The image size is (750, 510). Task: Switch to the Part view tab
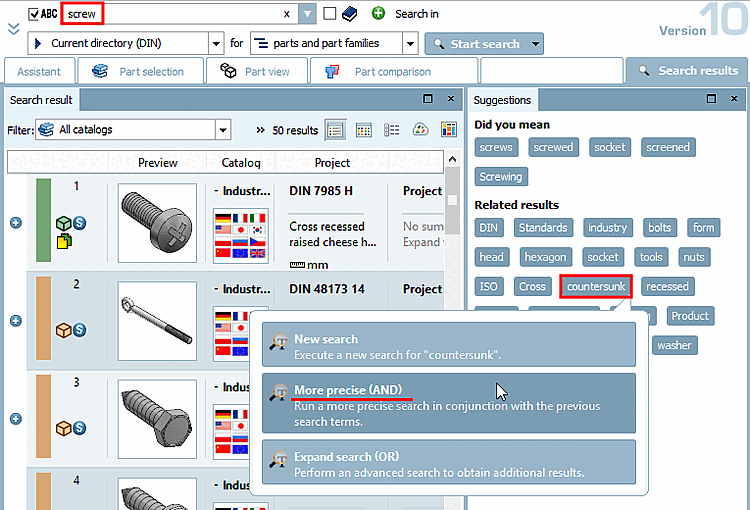pyautogui.click(x=256, y=72)
